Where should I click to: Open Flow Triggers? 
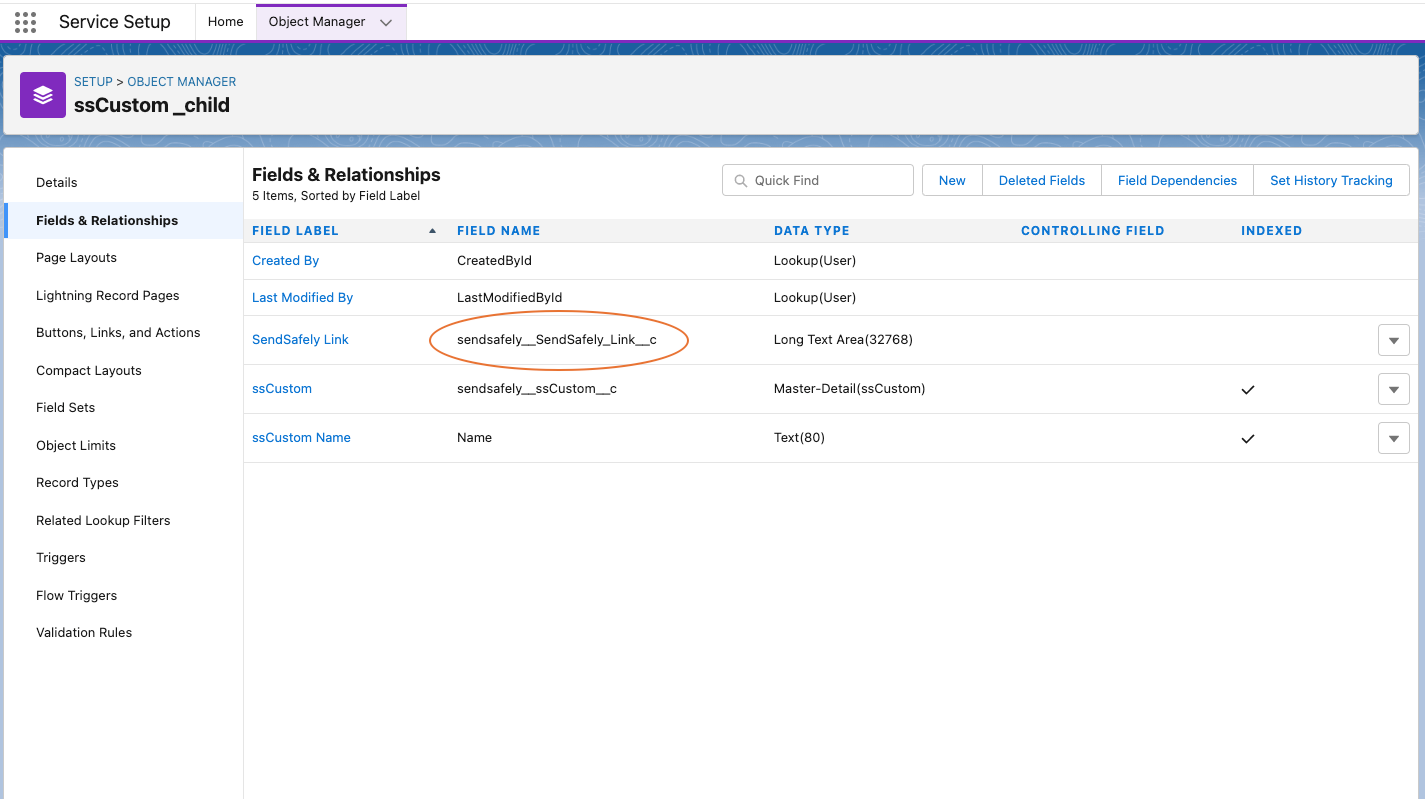[76, 596]
